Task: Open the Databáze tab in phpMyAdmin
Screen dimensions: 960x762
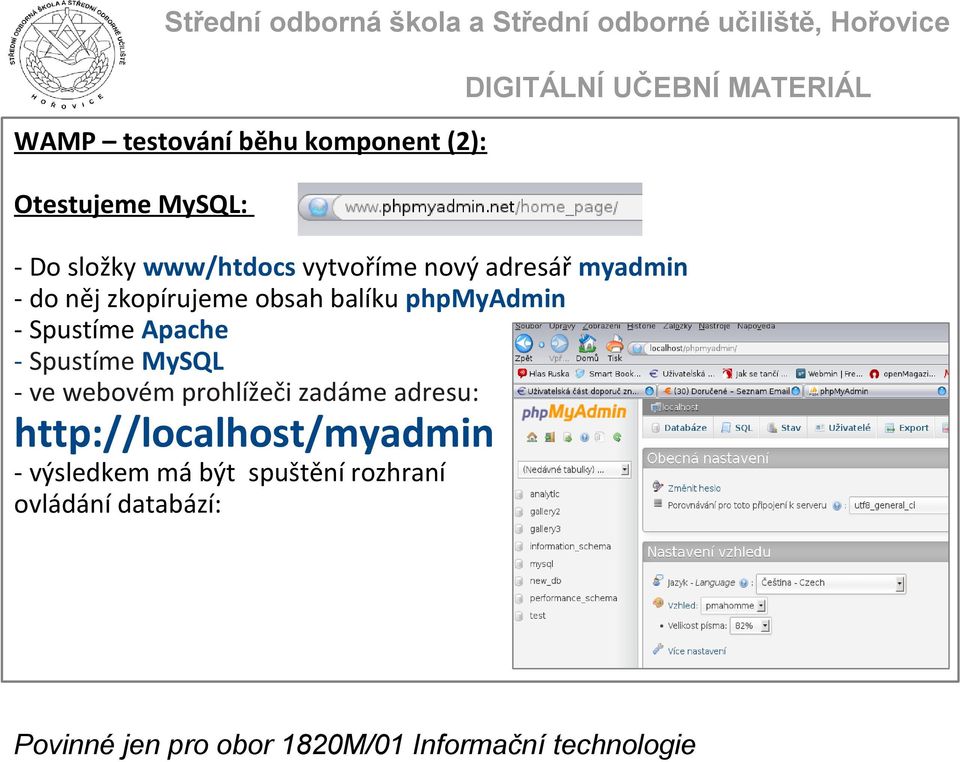Action: tap(678, 428)
